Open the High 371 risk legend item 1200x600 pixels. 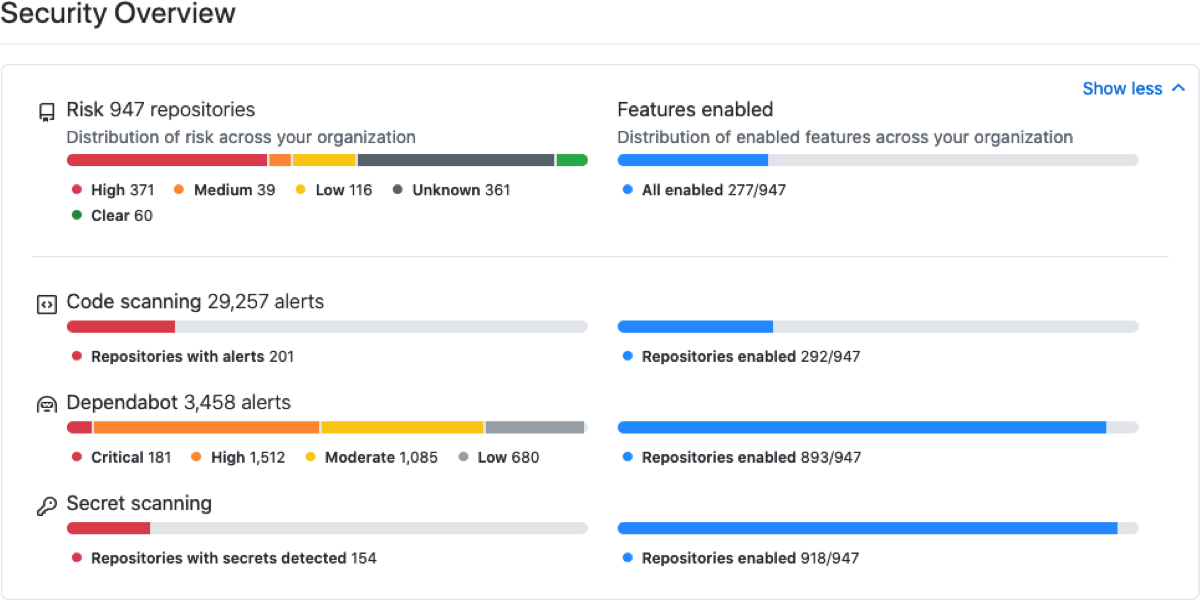[x=113, y=190]
